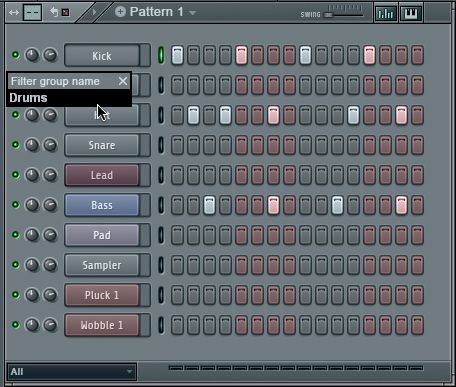456x387 pixels.
Task: Toggle the last step of Kick row
Action: (417, 55)
